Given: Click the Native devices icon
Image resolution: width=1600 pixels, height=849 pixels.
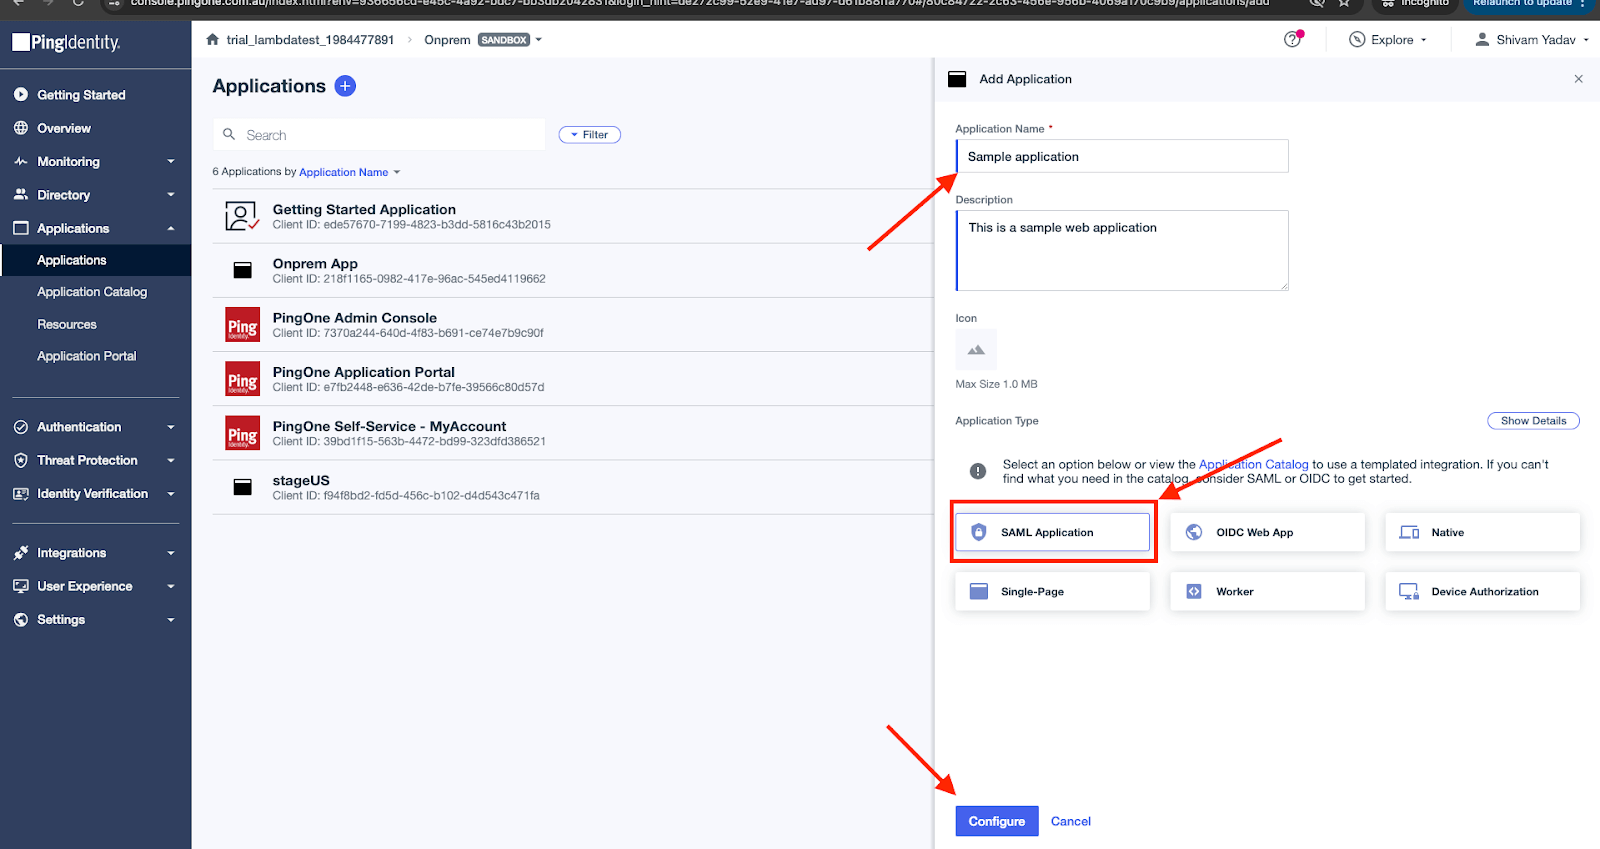Looking at the screenshot, I should coord(1409,532).
